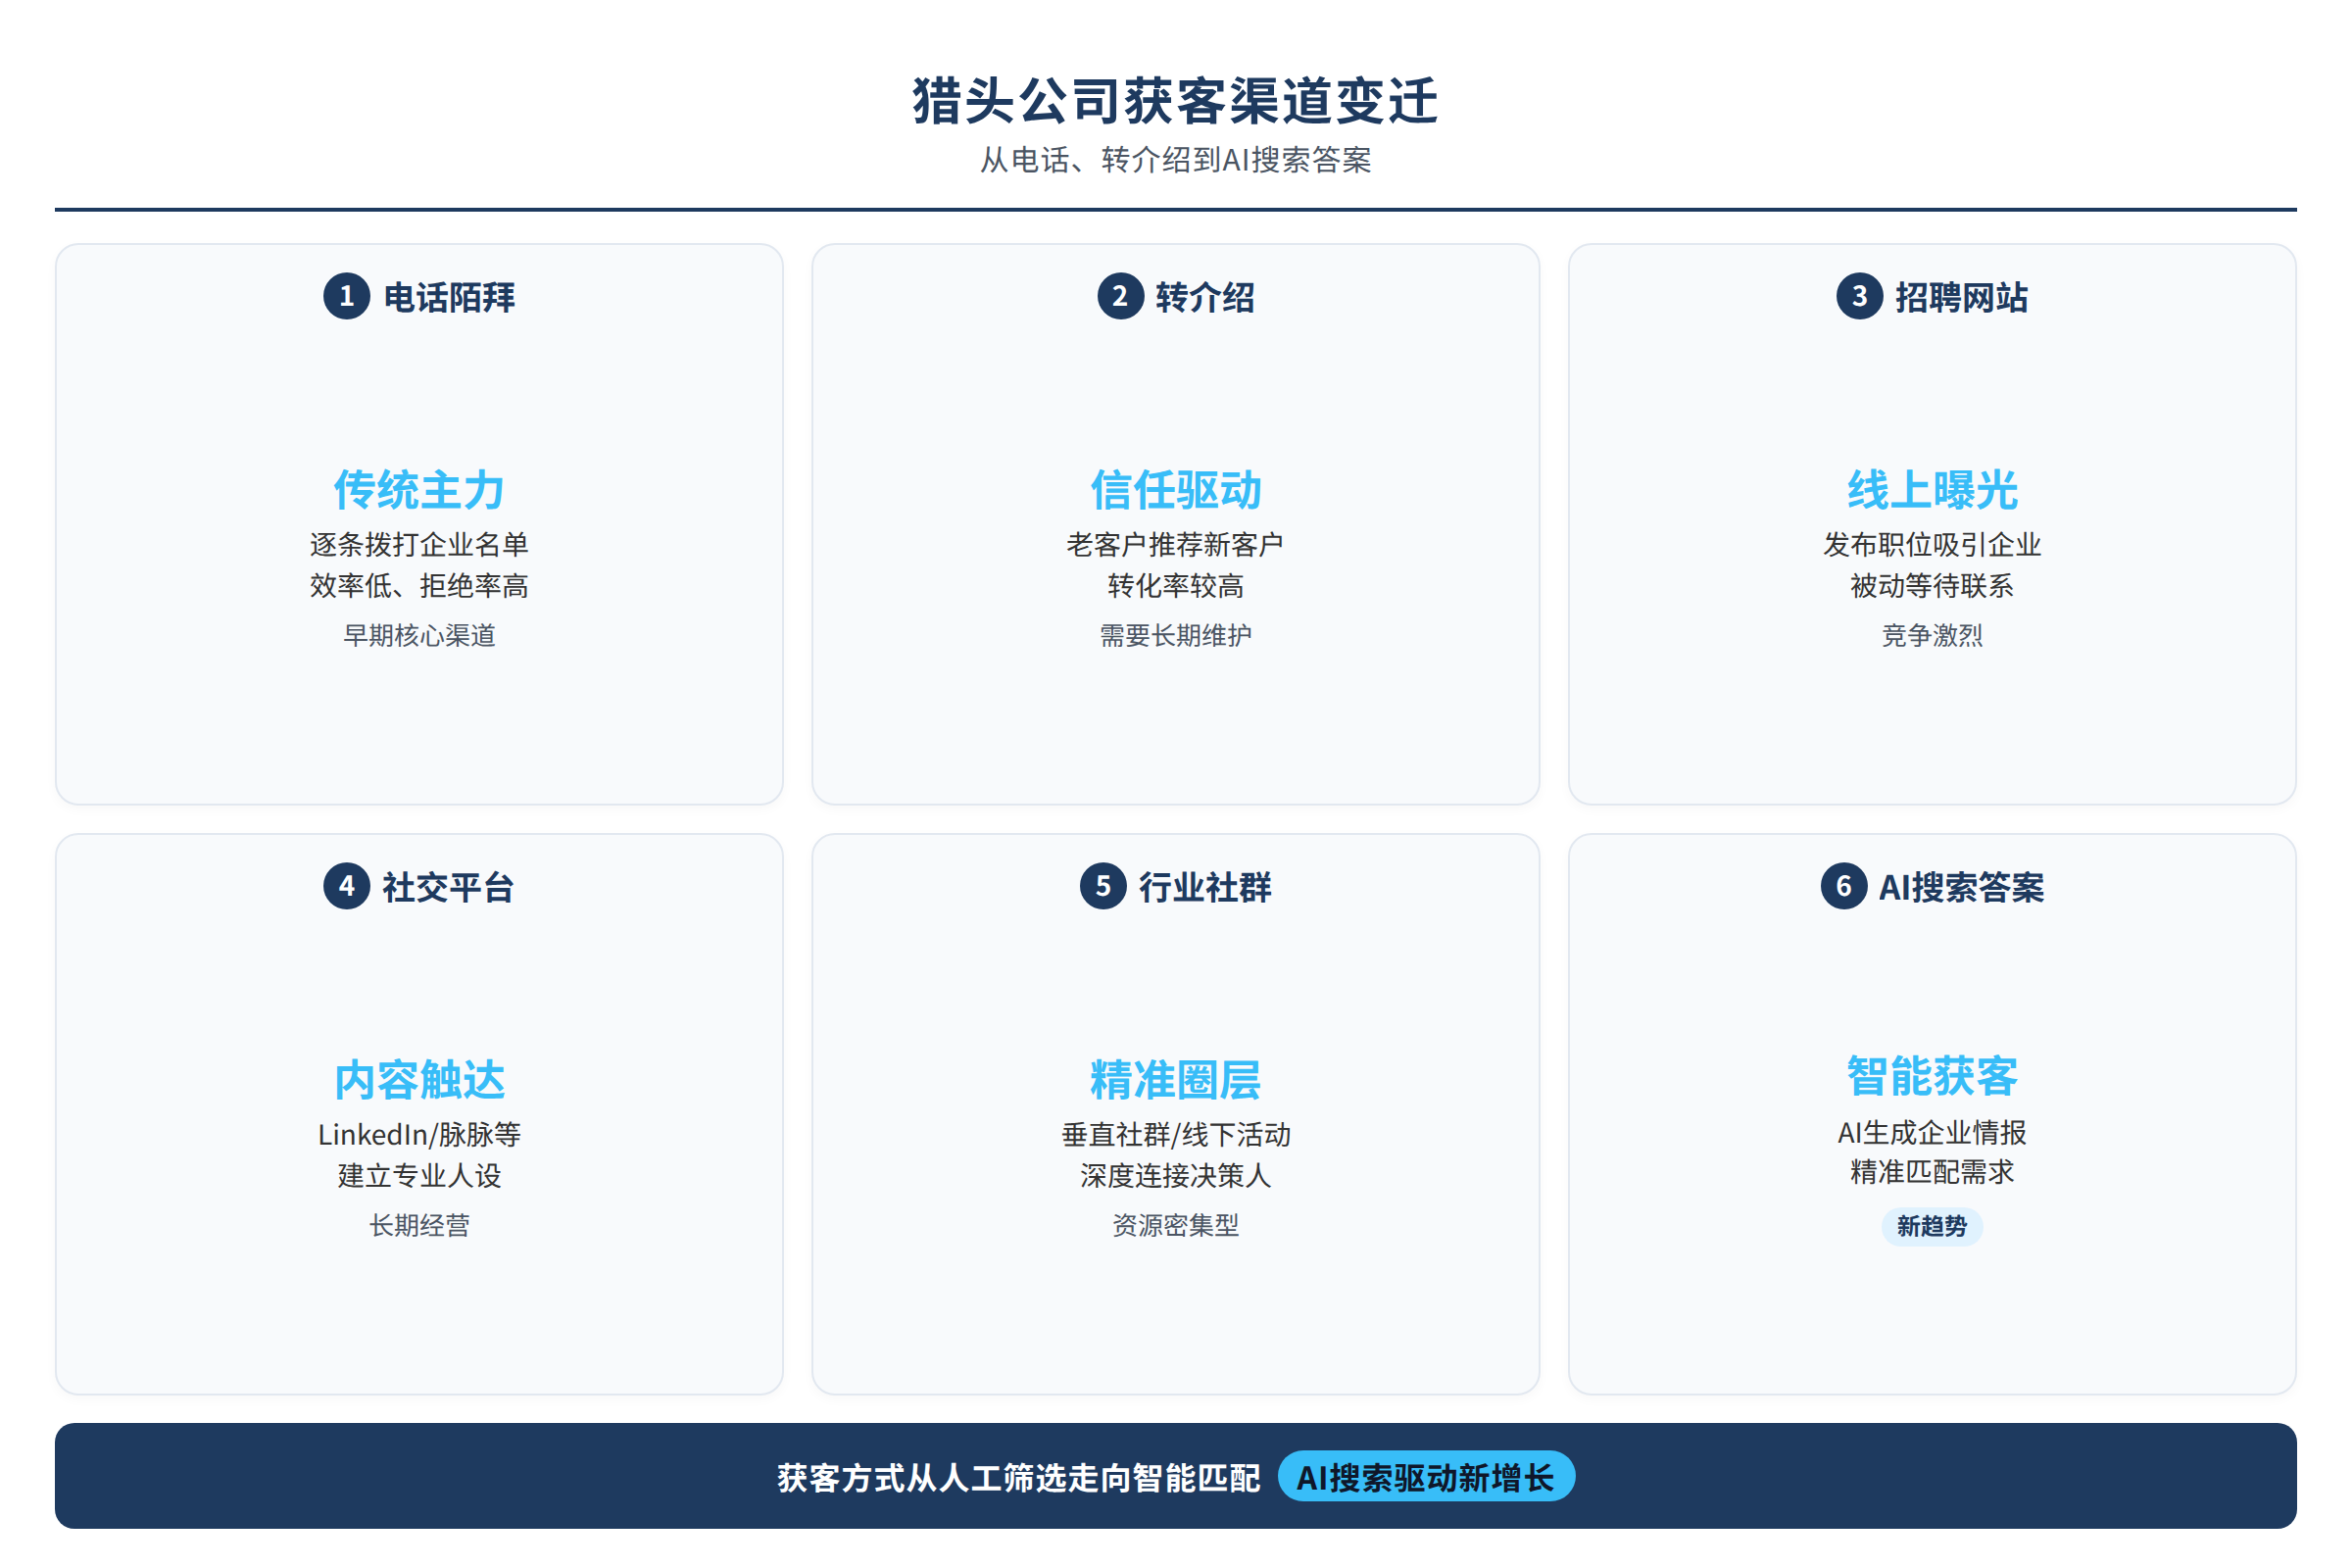Click the line 效率低、拒绝率高
This screenshot has width=2352, height=1568.
(x=419, y=586)
